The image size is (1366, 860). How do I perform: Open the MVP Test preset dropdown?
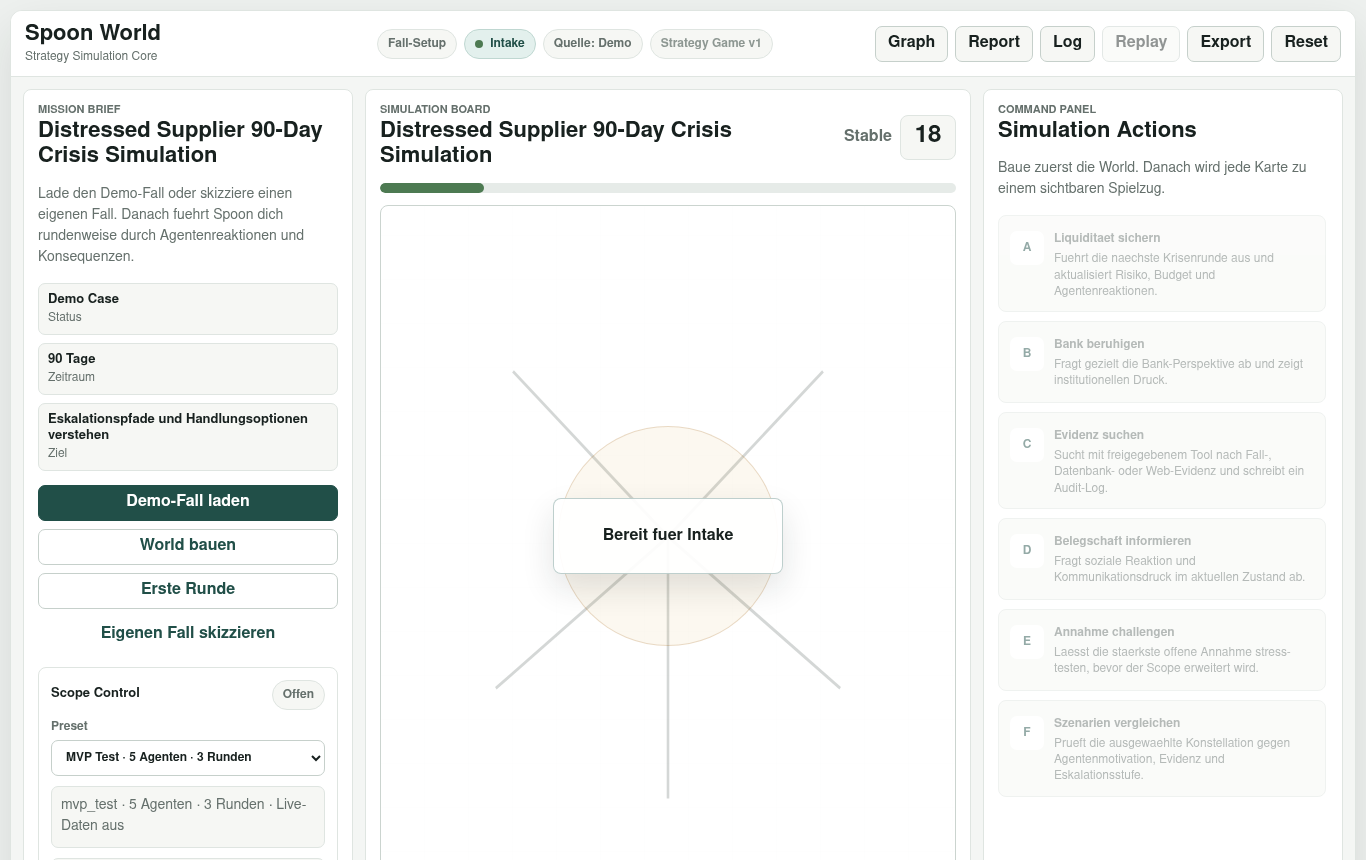click(188, 758)
